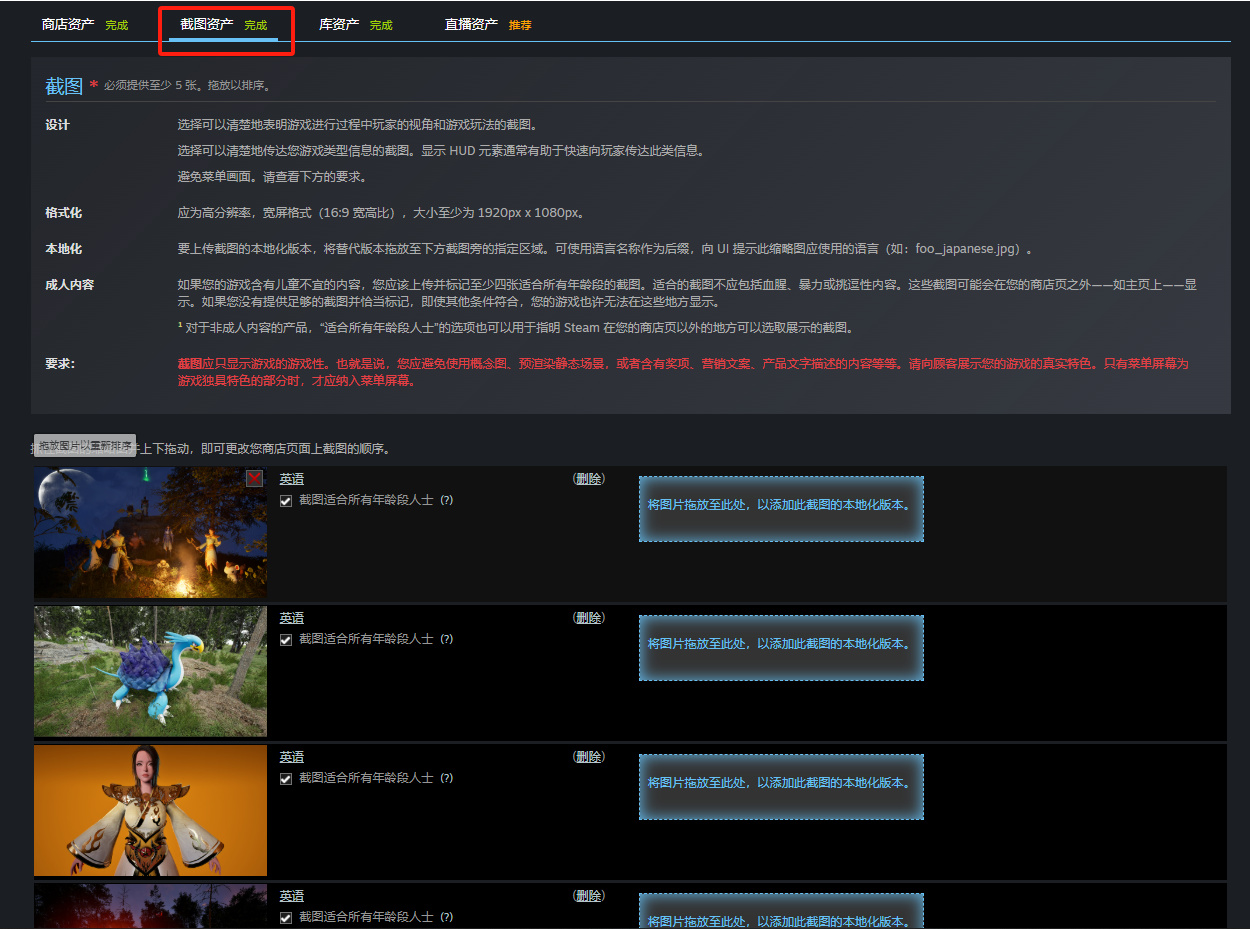
Task: Select the robed woman on orange thumbnail
Action: (150, 810)
